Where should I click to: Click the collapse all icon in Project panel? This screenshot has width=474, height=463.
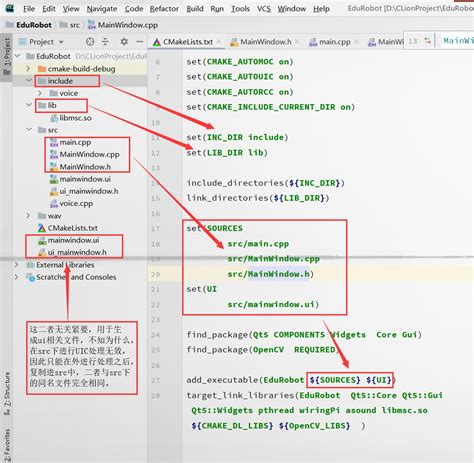[105, 42]
